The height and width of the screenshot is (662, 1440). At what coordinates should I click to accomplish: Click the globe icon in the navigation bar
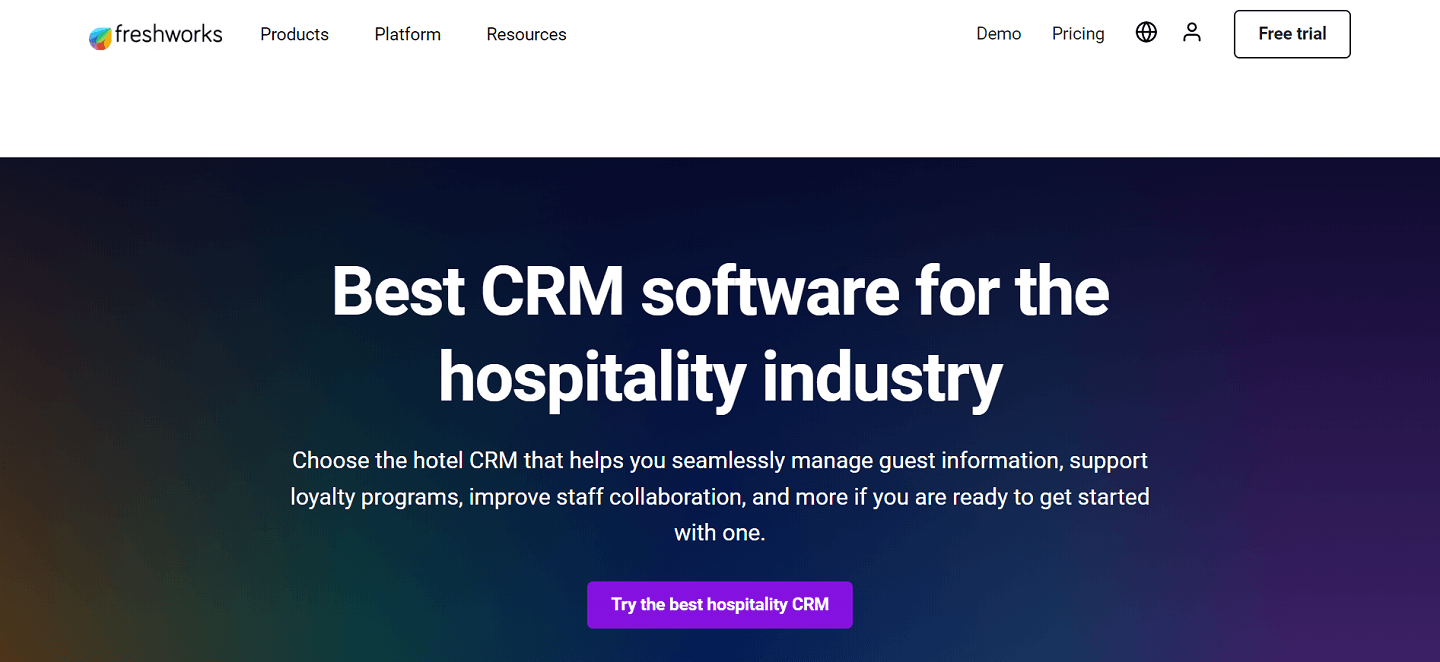[x=1146, y=32]
